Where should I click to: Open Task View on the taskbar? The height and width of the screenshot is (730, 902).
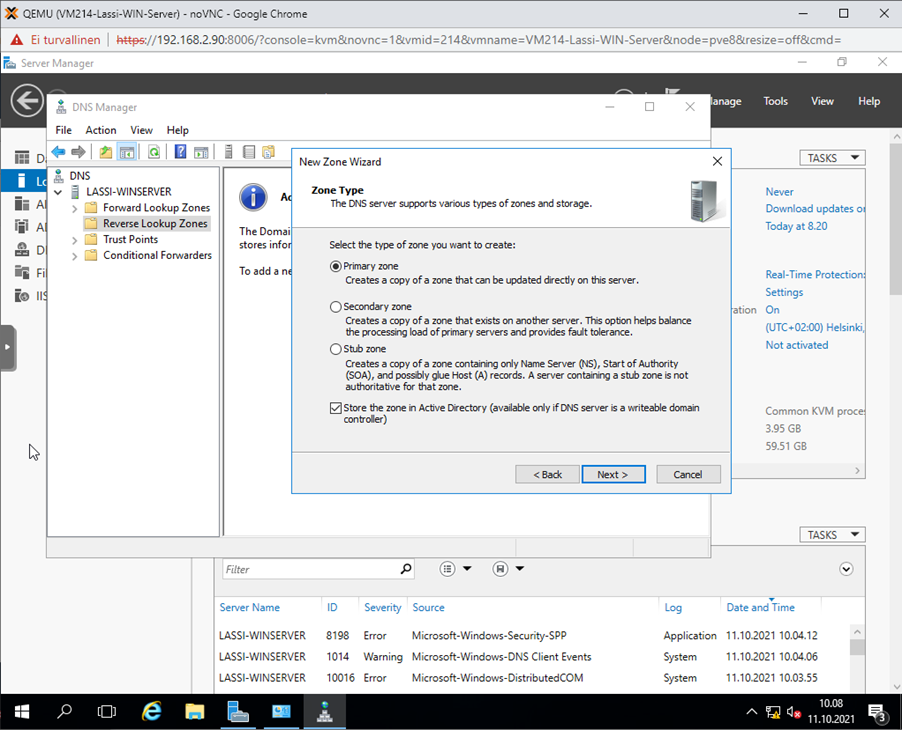[106, 712]
